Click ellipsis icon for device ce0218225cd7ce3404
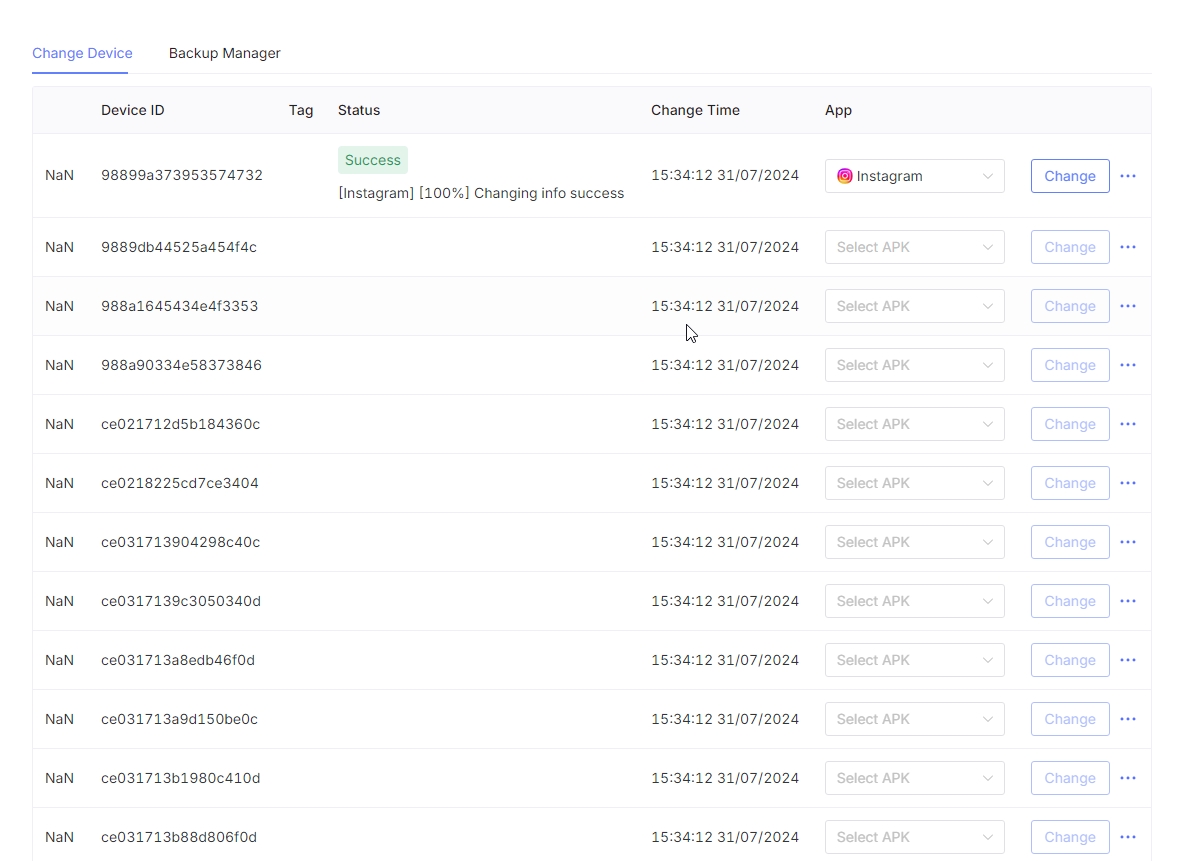This screenshot has height=861, width=1184. tap(1128, 483)
